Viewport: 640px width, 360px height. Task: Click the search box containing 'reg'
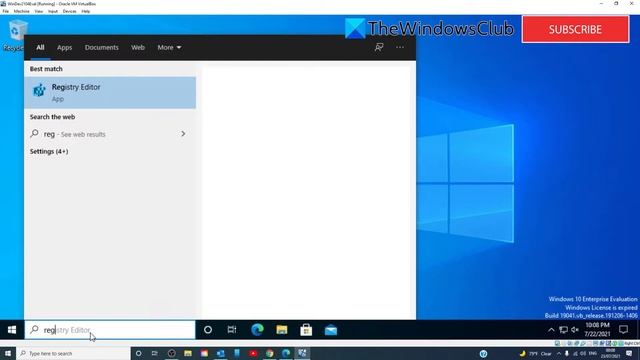tap(110, 330)
